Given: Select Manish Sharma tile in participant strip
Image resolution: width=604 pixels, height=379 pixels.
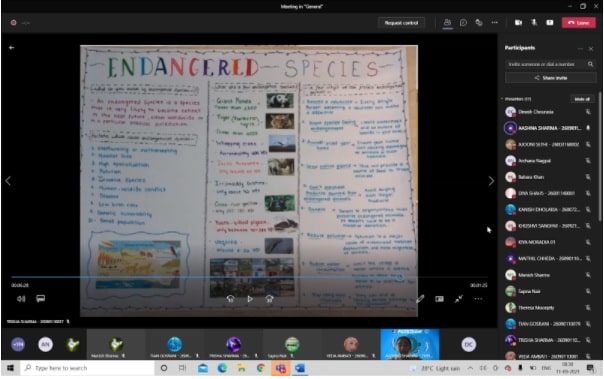Looking at the screenshot, I should tap(116, 344).
